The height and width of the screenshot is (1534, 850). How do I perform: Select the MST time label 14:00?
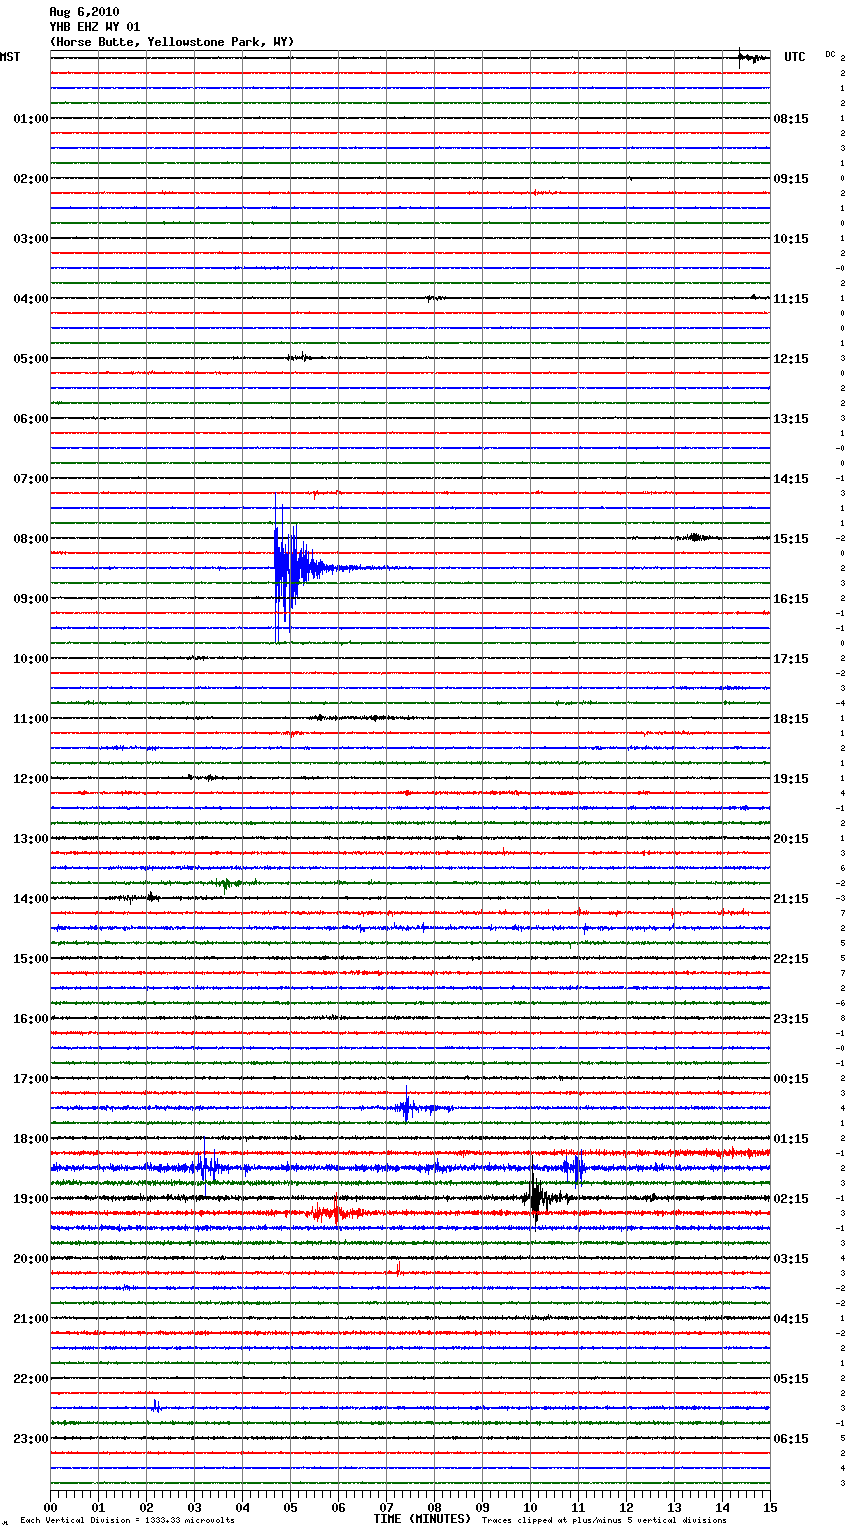30,899
